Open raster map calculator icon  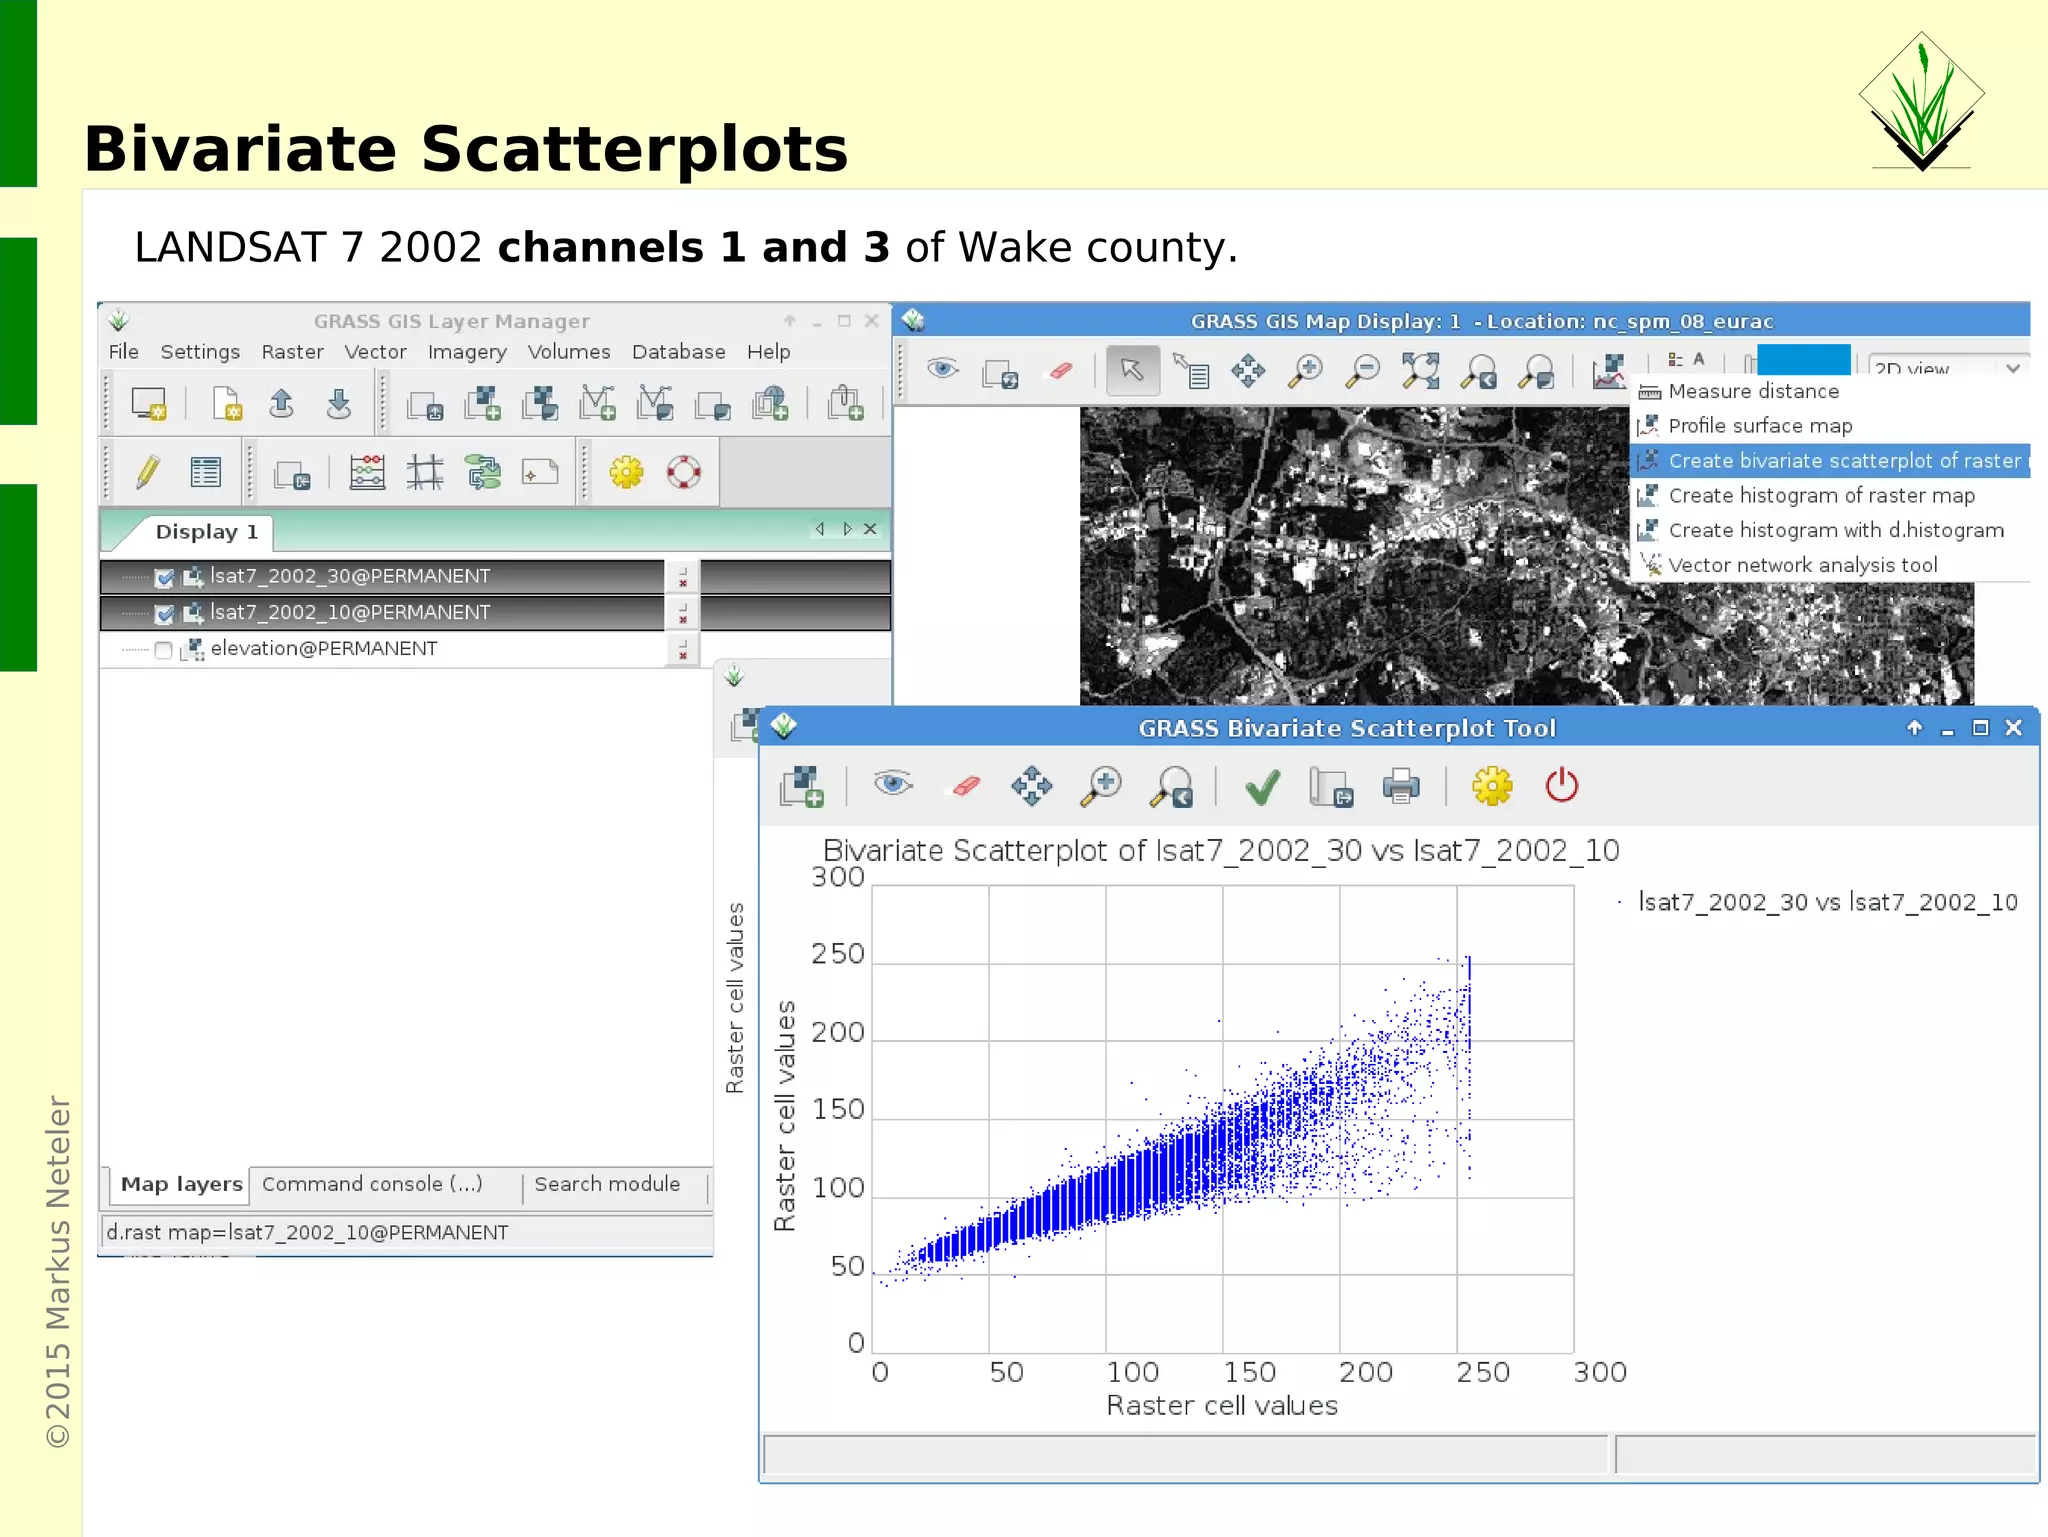pos(367,472)
